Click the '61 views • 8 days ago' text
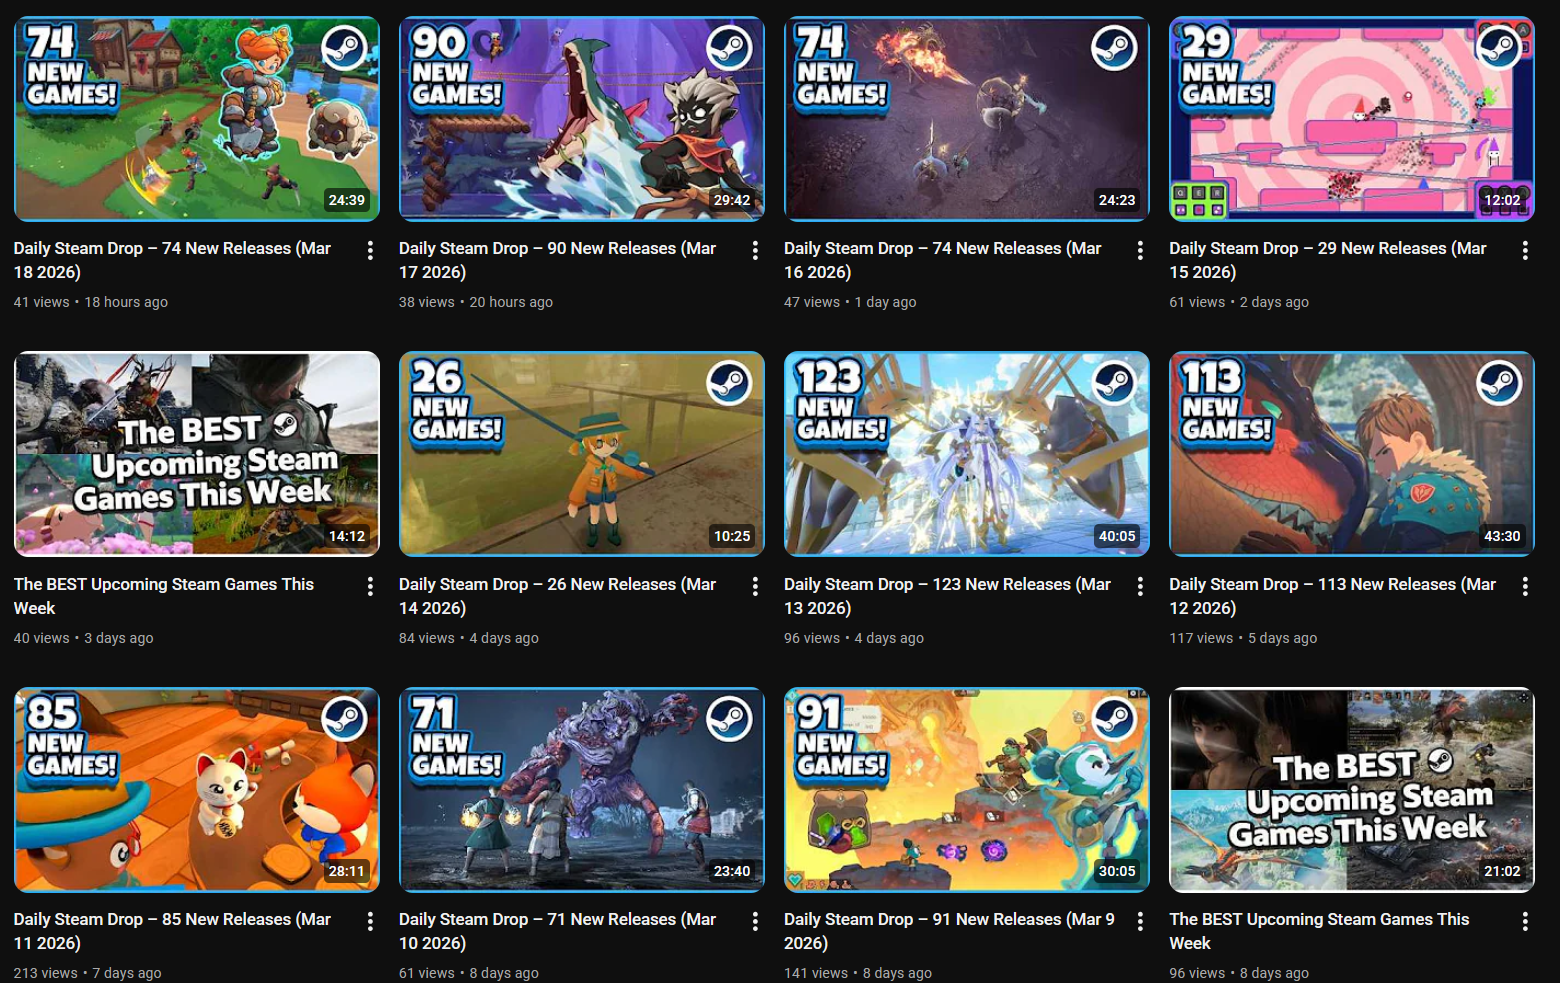Screen dimensions: 1560x983 (x=469, y=973)
